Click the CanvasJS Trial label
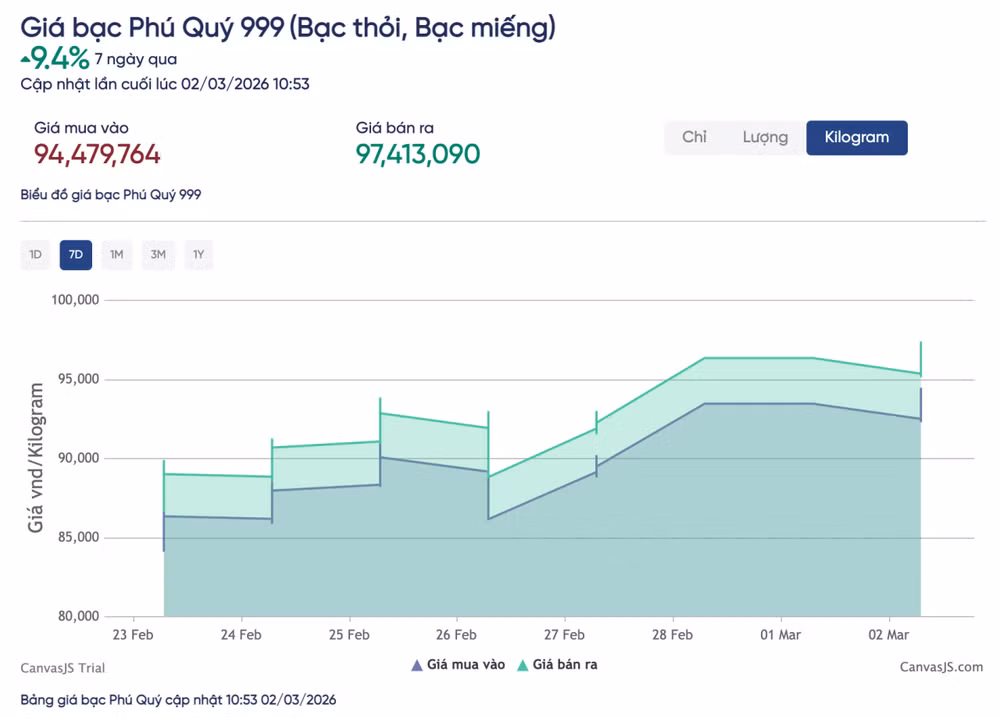1000x718 pixels. click(x=65, y=667)
